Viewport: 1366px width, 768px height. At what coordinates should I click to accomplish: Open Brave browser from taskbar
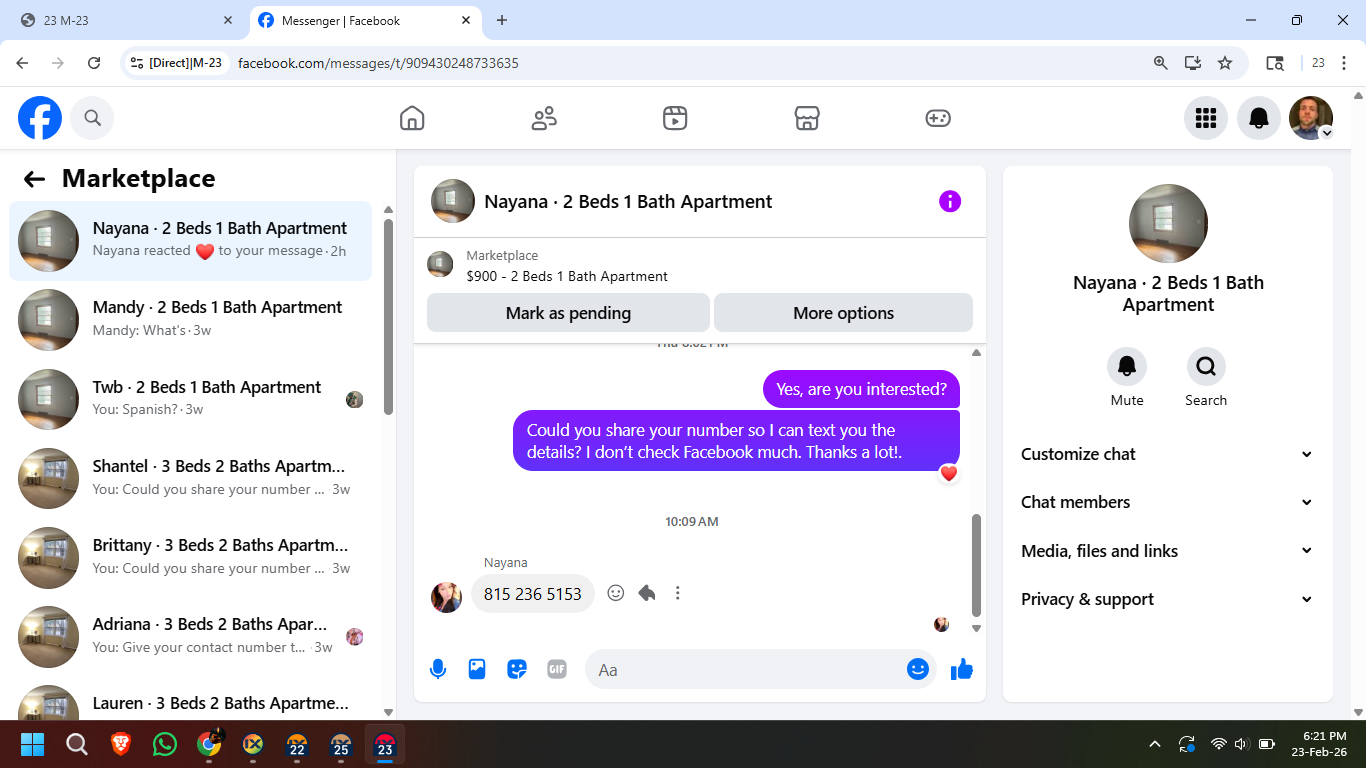[x=121, y=744]
